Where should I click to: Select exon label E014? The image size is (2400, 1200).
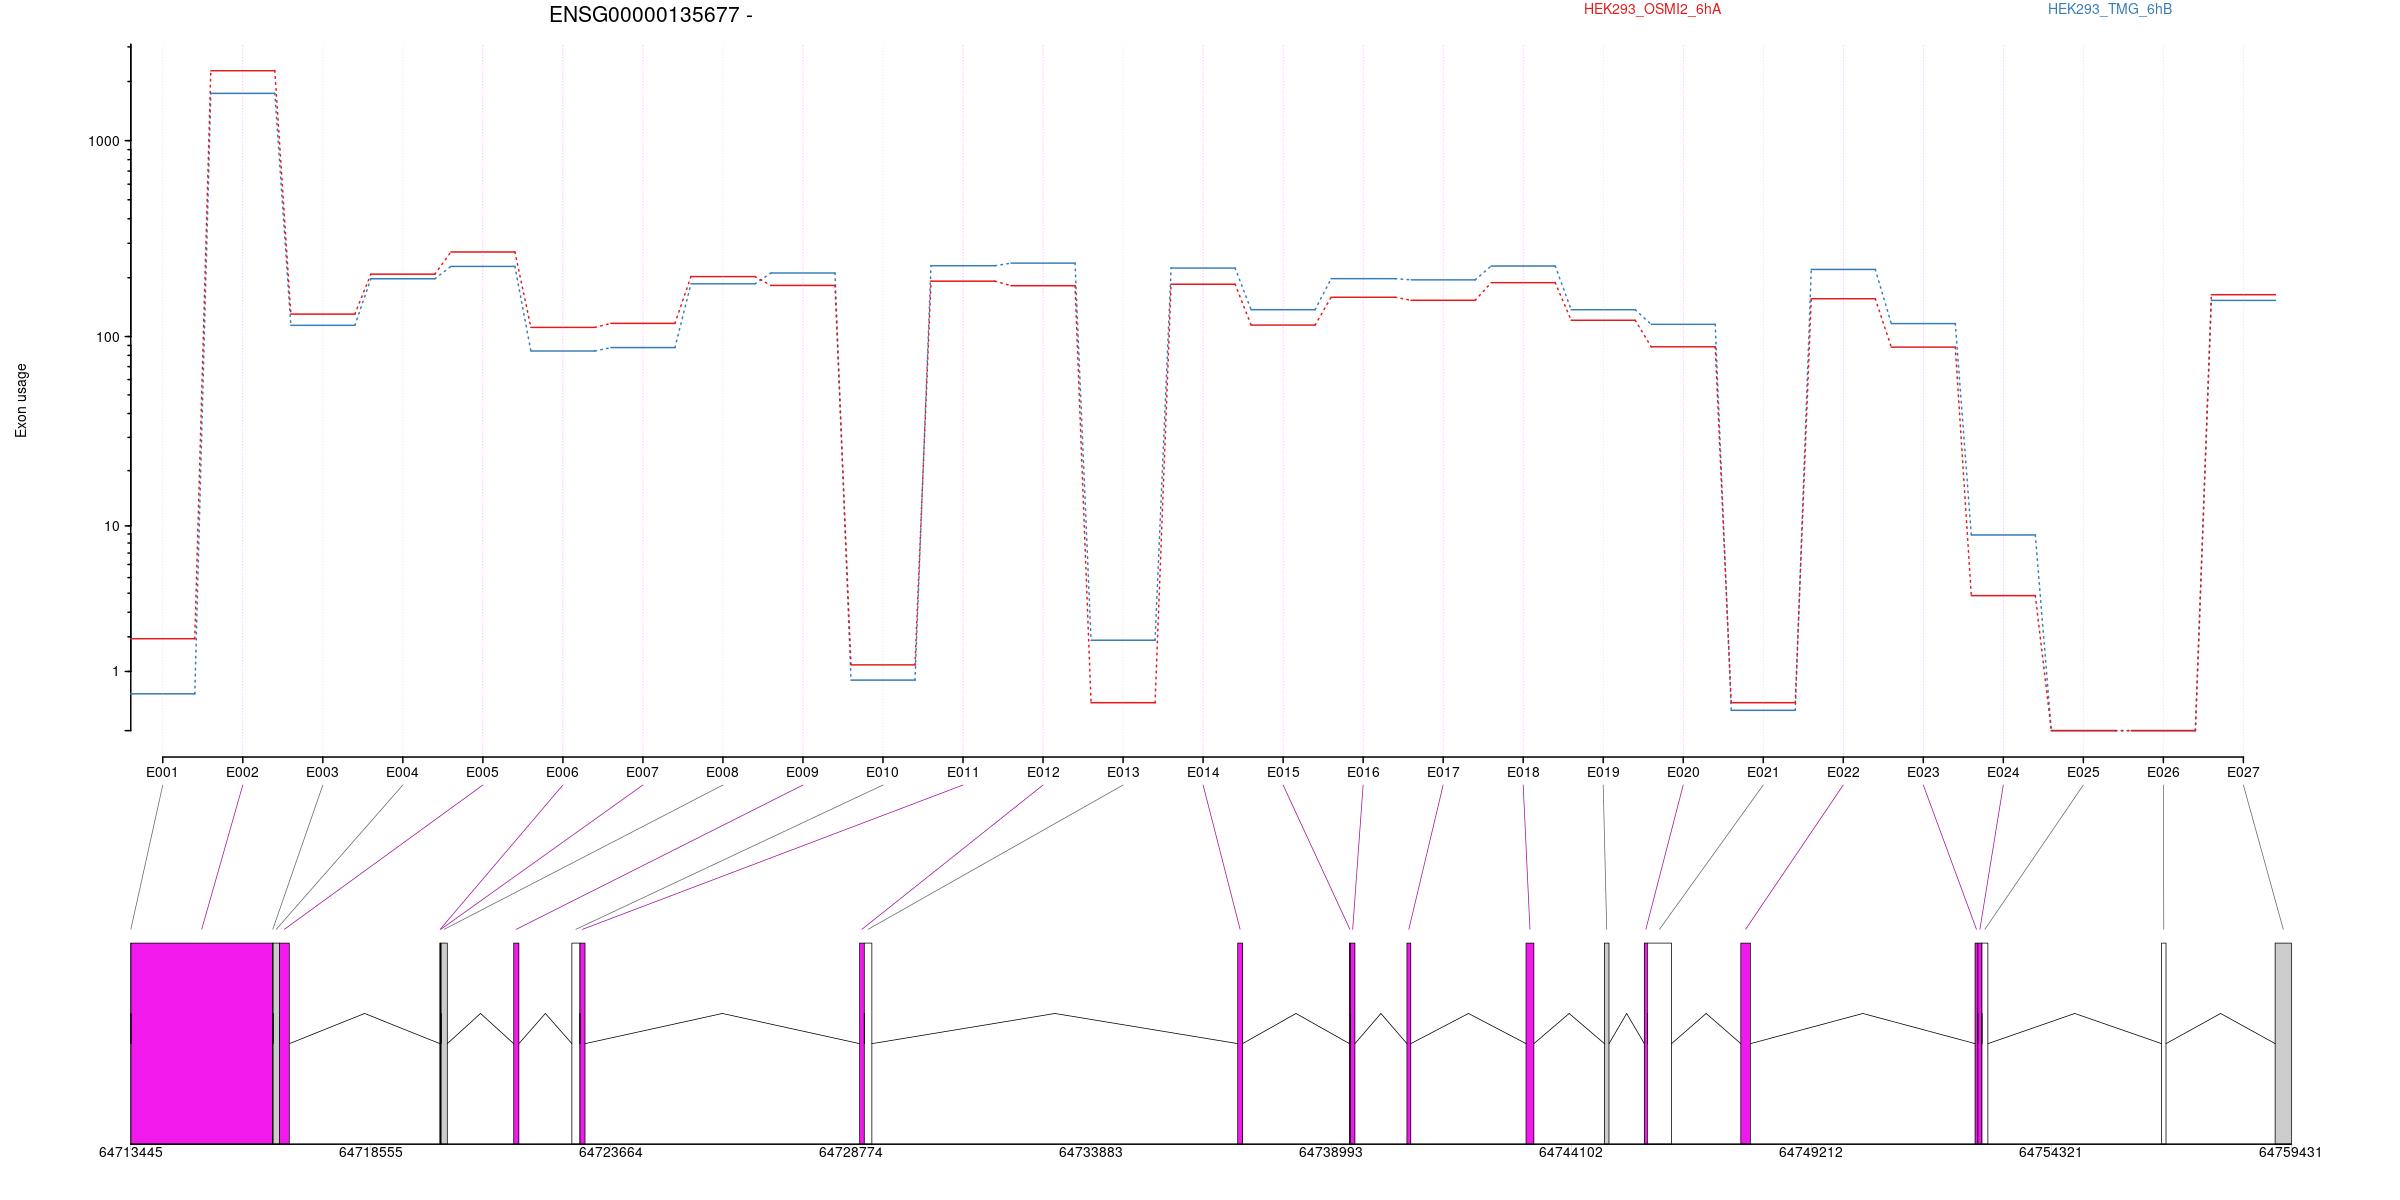(x=1203, y=772)
